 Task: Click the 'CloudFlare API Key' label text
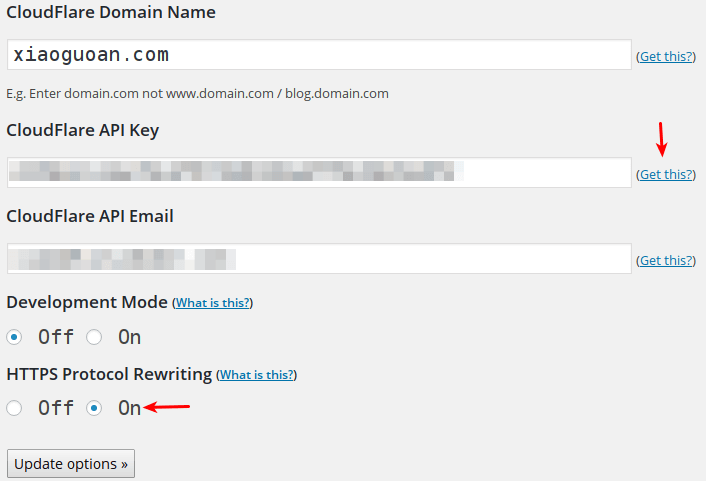pyautogui.click(x=83, y=130)
